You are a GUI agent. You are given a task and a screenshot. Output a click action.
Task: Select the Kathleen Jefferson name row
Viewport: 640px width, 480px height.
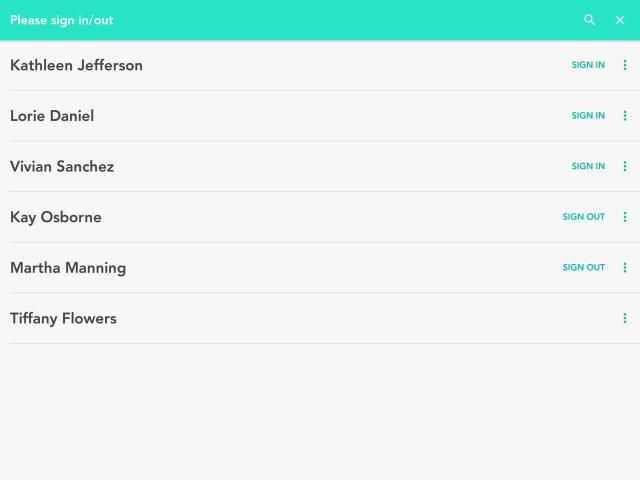pos(76,65)
